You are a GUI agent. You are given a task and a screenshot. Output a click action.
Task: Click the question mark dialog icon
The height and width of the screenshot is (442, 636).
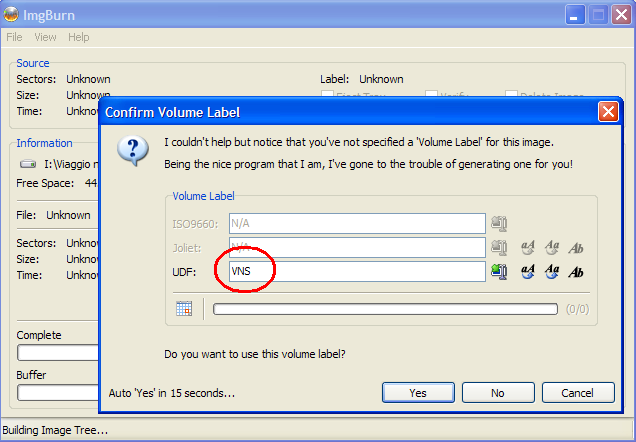[x=133, y=151]
